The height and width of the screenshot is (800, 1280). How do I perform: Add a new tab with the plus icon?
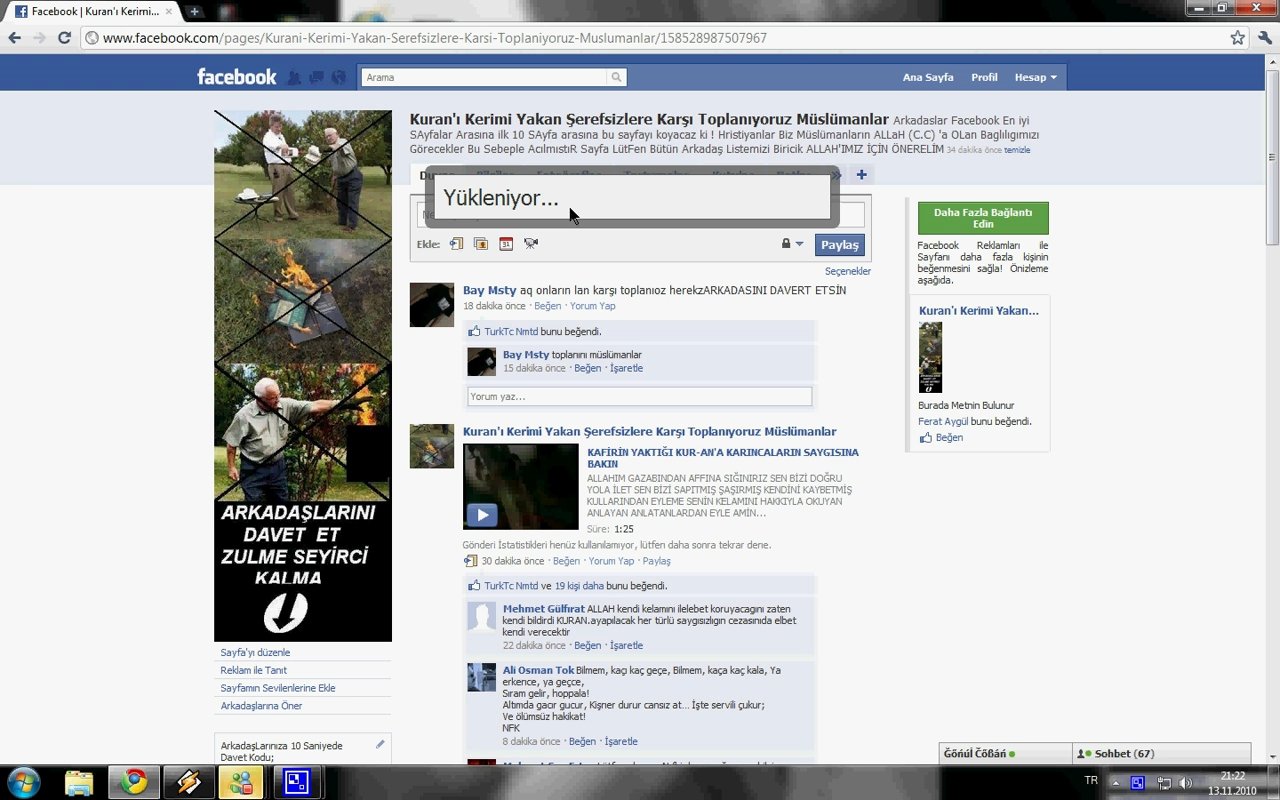pos(861,175)
